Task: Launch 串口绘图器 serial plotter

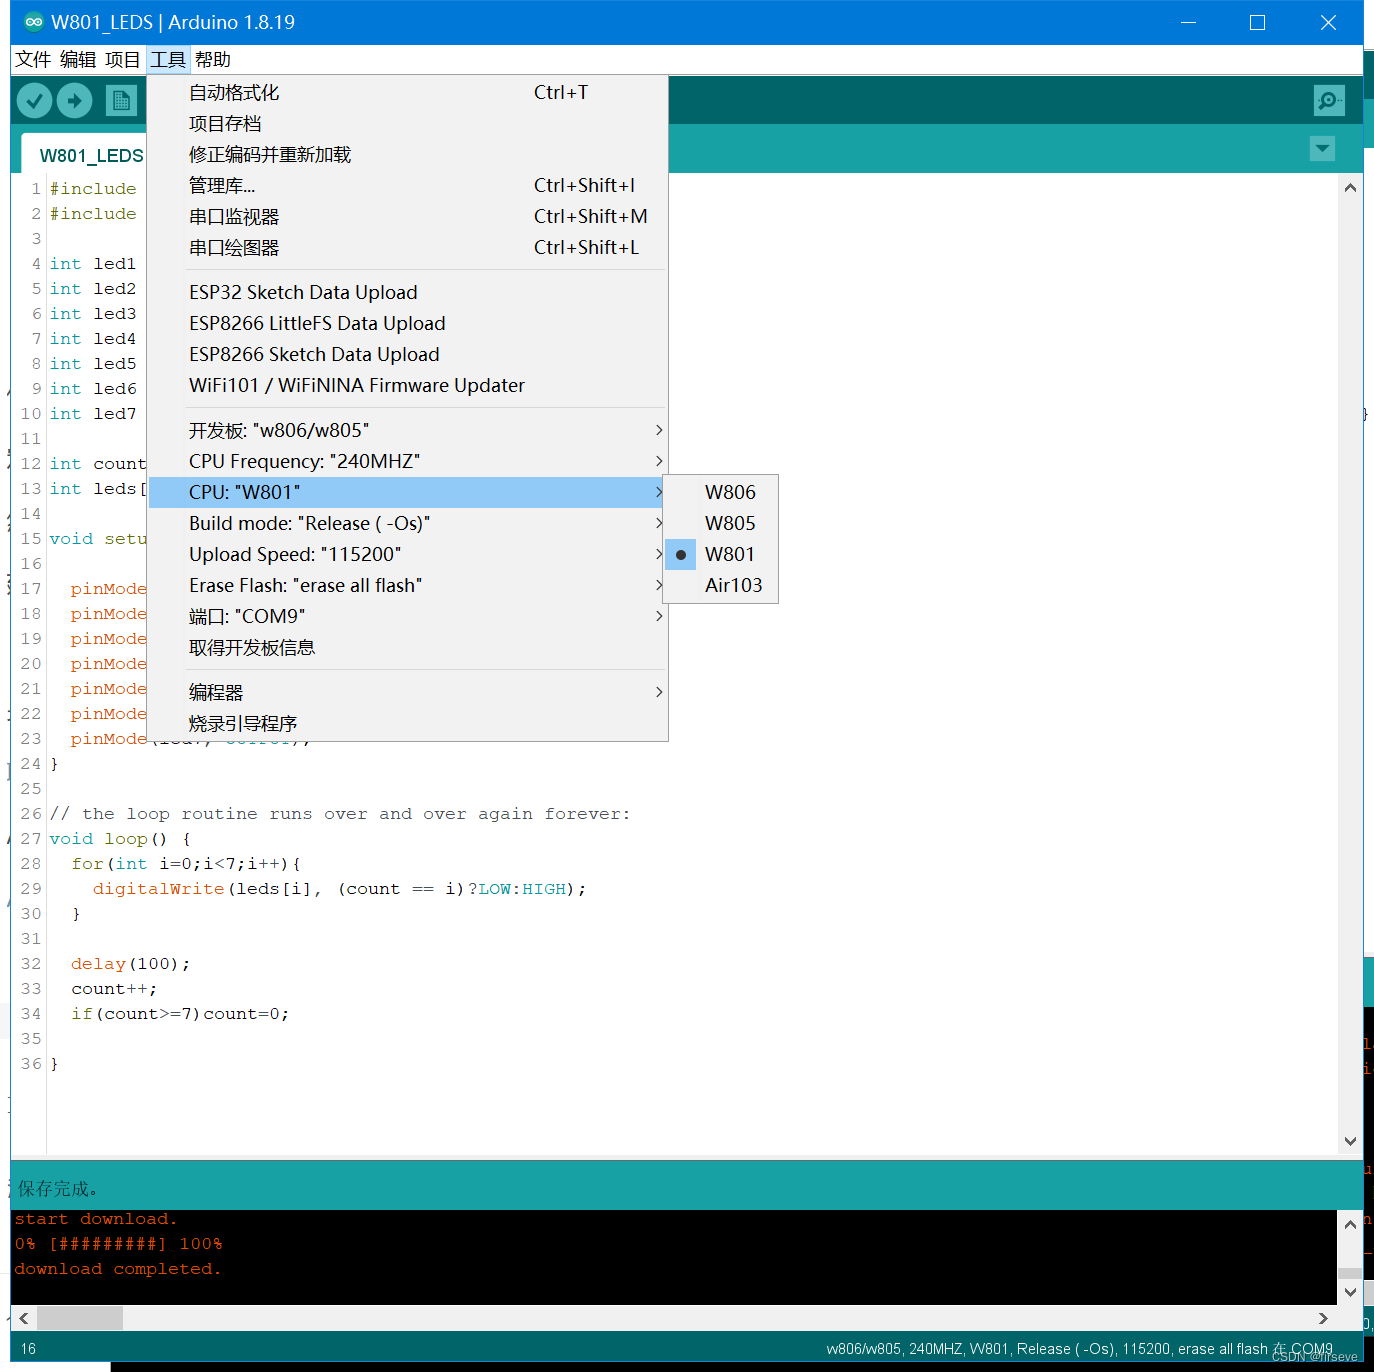Action: coord(233,247)
